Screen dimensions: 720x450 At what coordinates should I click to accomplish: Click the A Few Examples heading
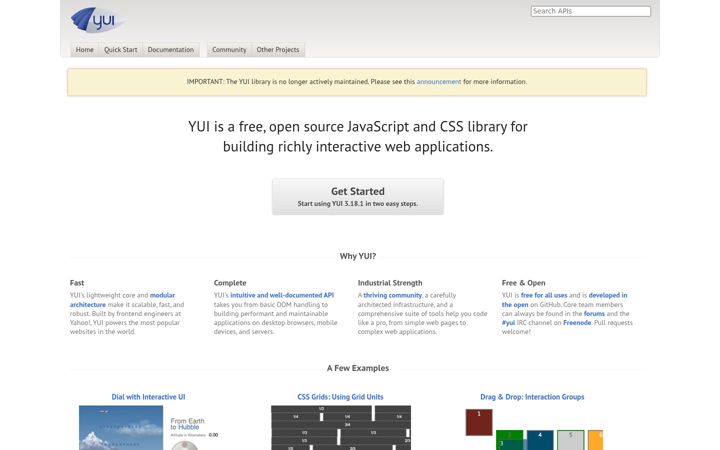[x=358, y=368]
